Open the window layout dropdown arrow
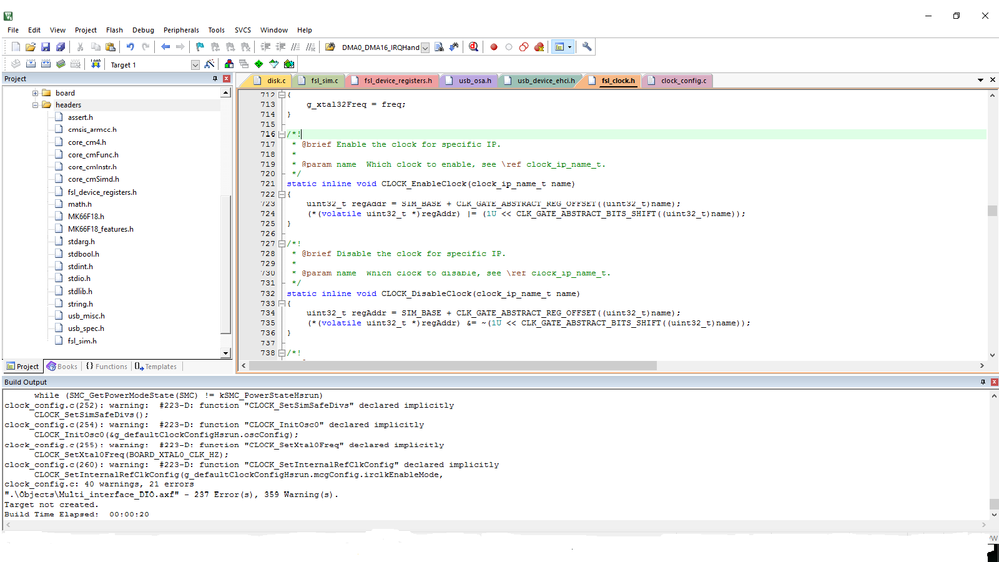Screen dimensions: 999x562 570,47
